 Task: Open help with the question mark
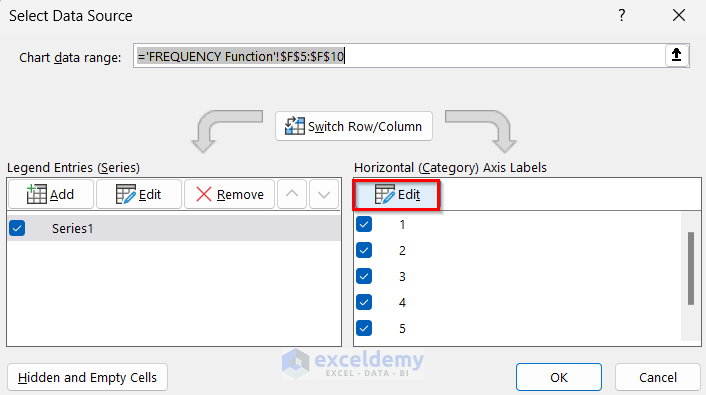[622, 16]
